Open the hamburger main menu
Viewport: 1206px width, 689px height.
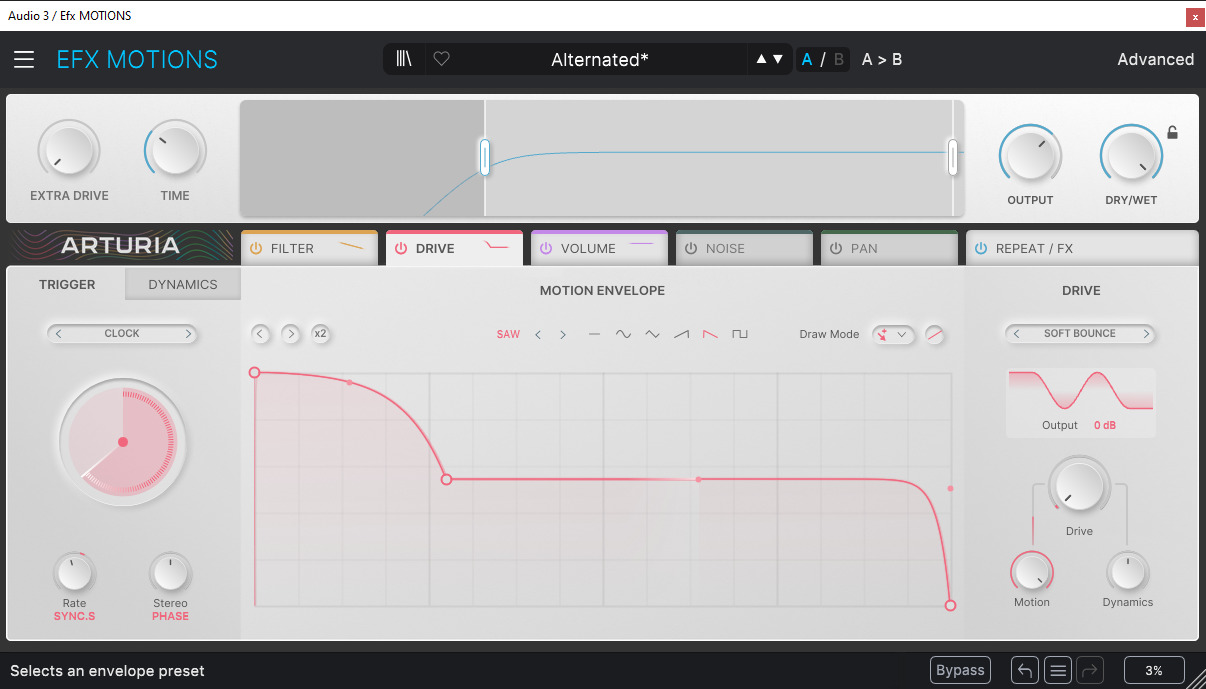point(24,60)
